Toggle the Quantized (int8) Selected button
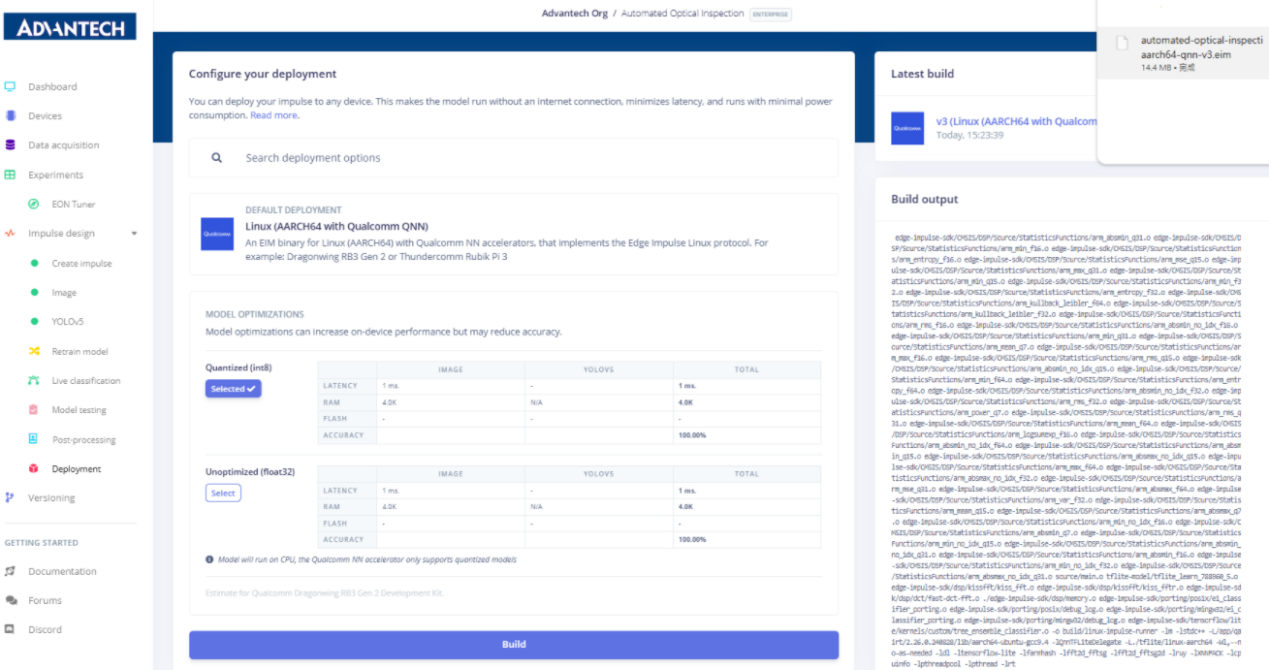The width and height of the screenshot is (1269, 670). 234,389
